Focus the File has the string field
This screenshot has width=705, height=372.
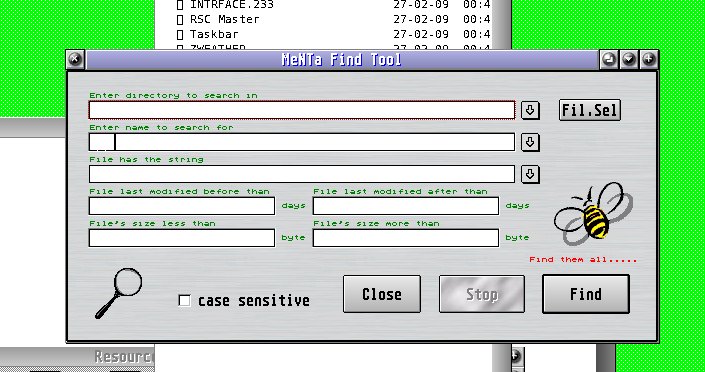point(302,174)
